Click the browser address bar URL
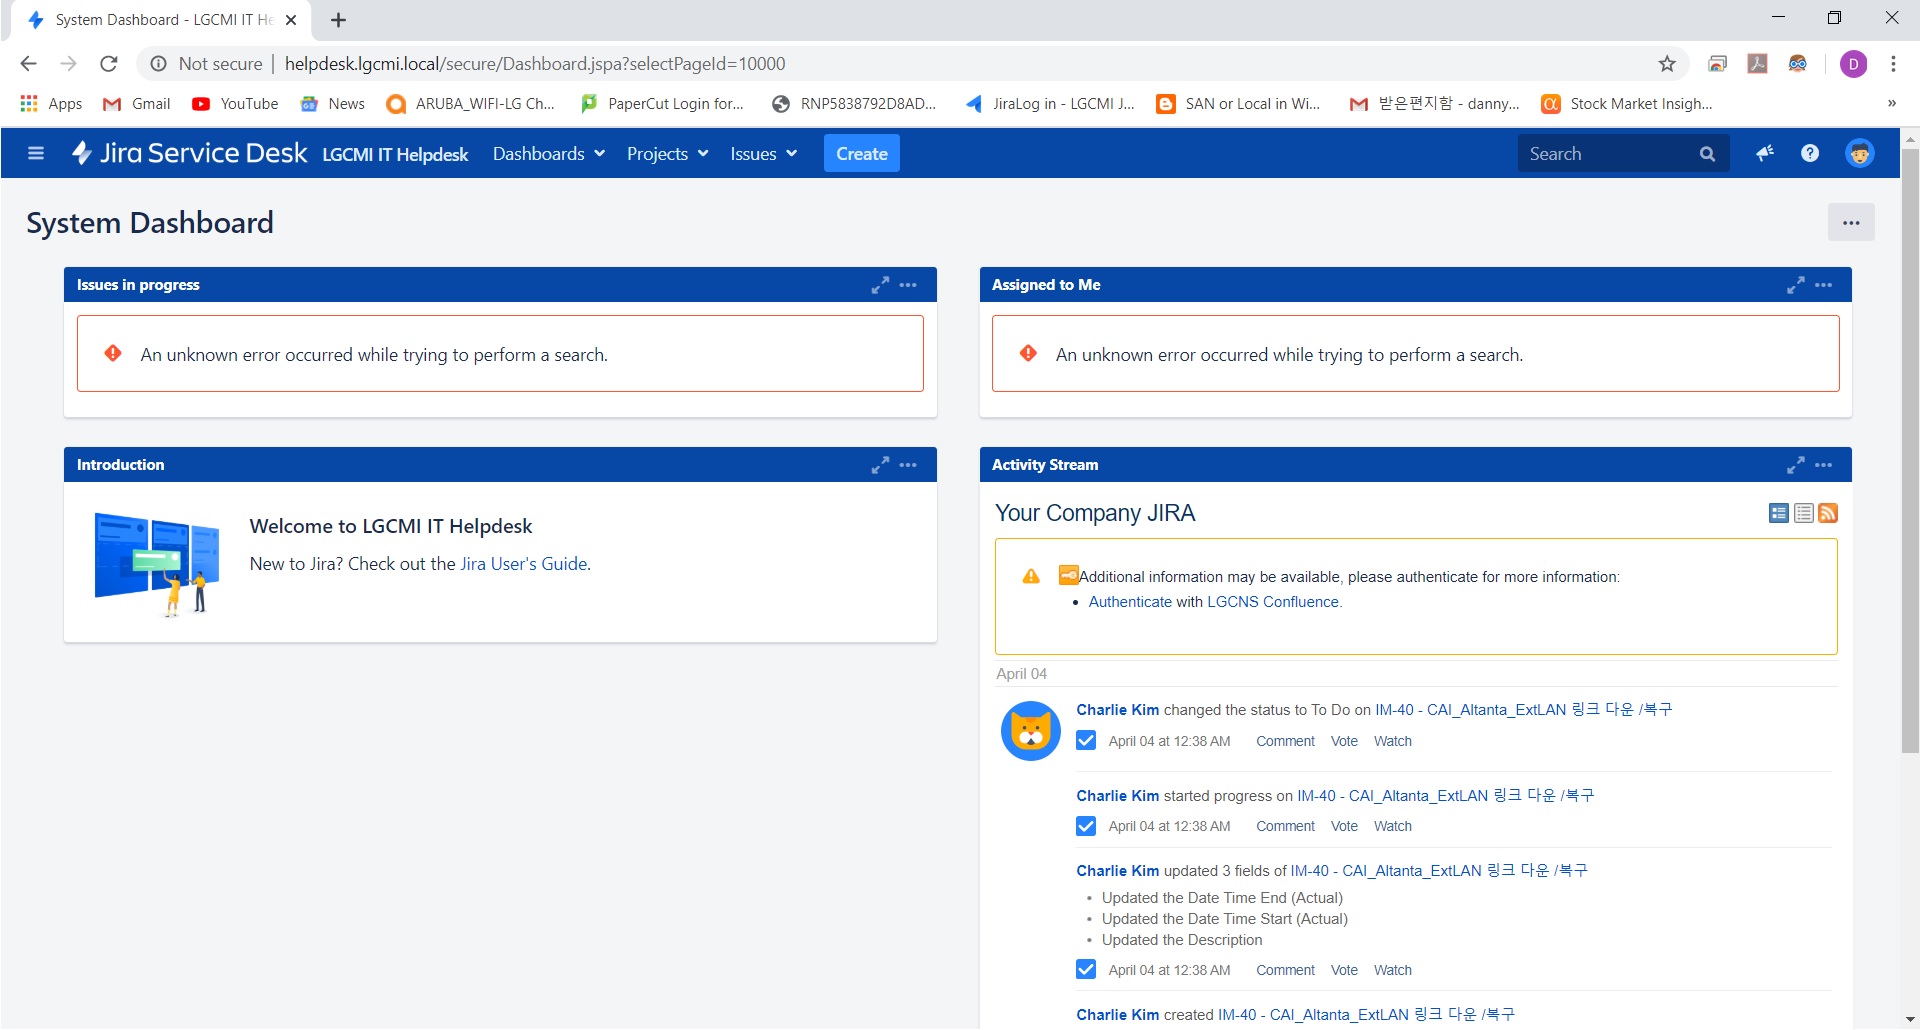Viewport: 1920px width, 1030px height. pos(535,64)
